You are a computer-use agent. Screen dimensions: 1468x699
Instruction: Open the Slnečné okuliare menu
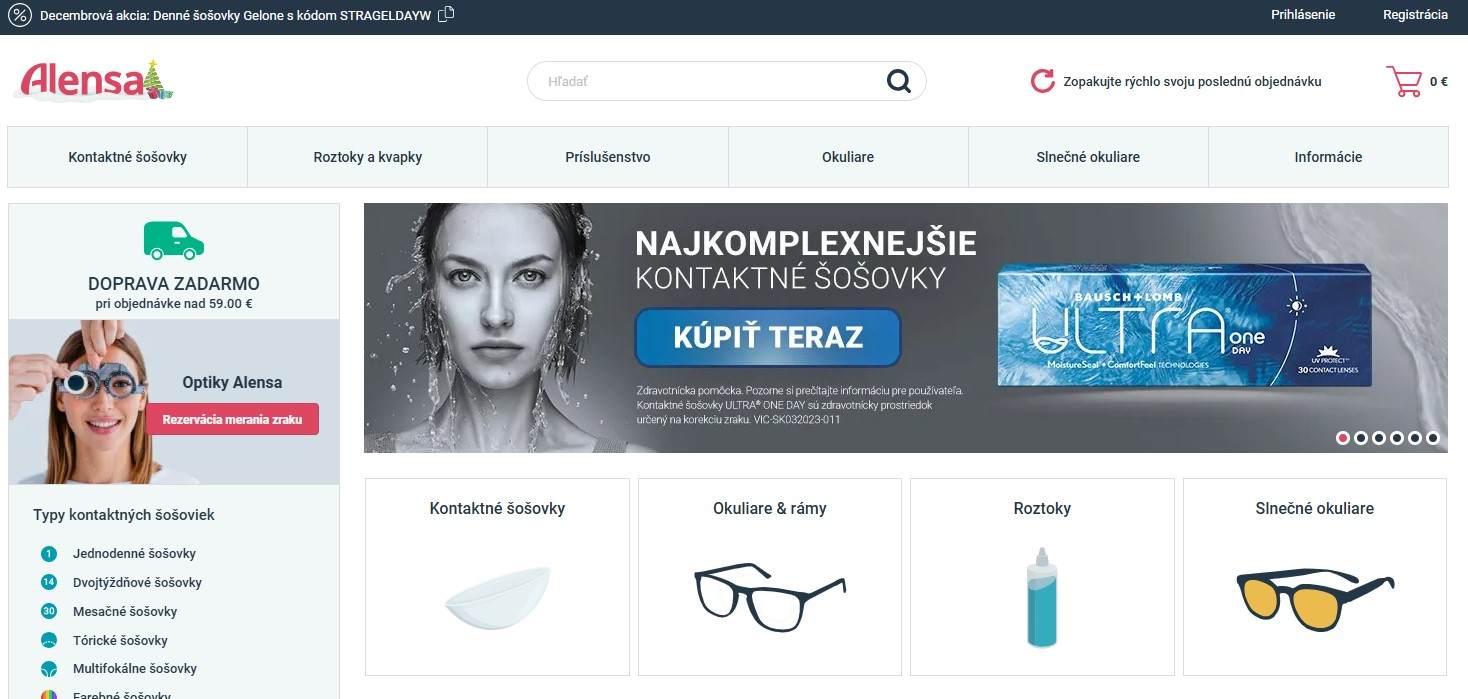[x=1088, y=157]
